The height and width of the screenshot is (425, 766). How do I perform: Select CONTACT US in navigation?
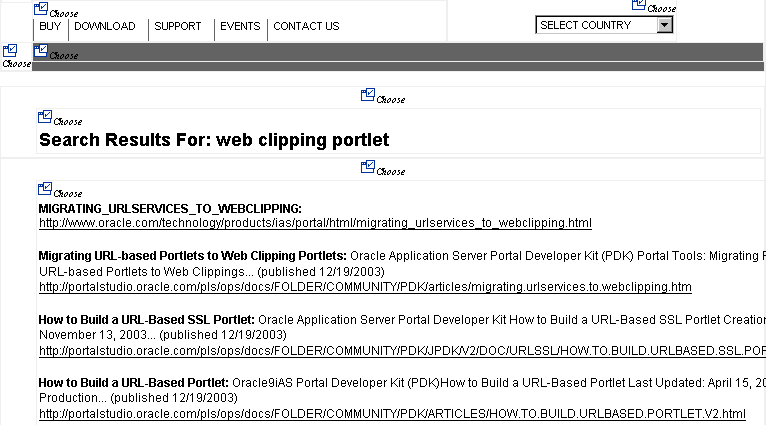(x=306, y=26)
